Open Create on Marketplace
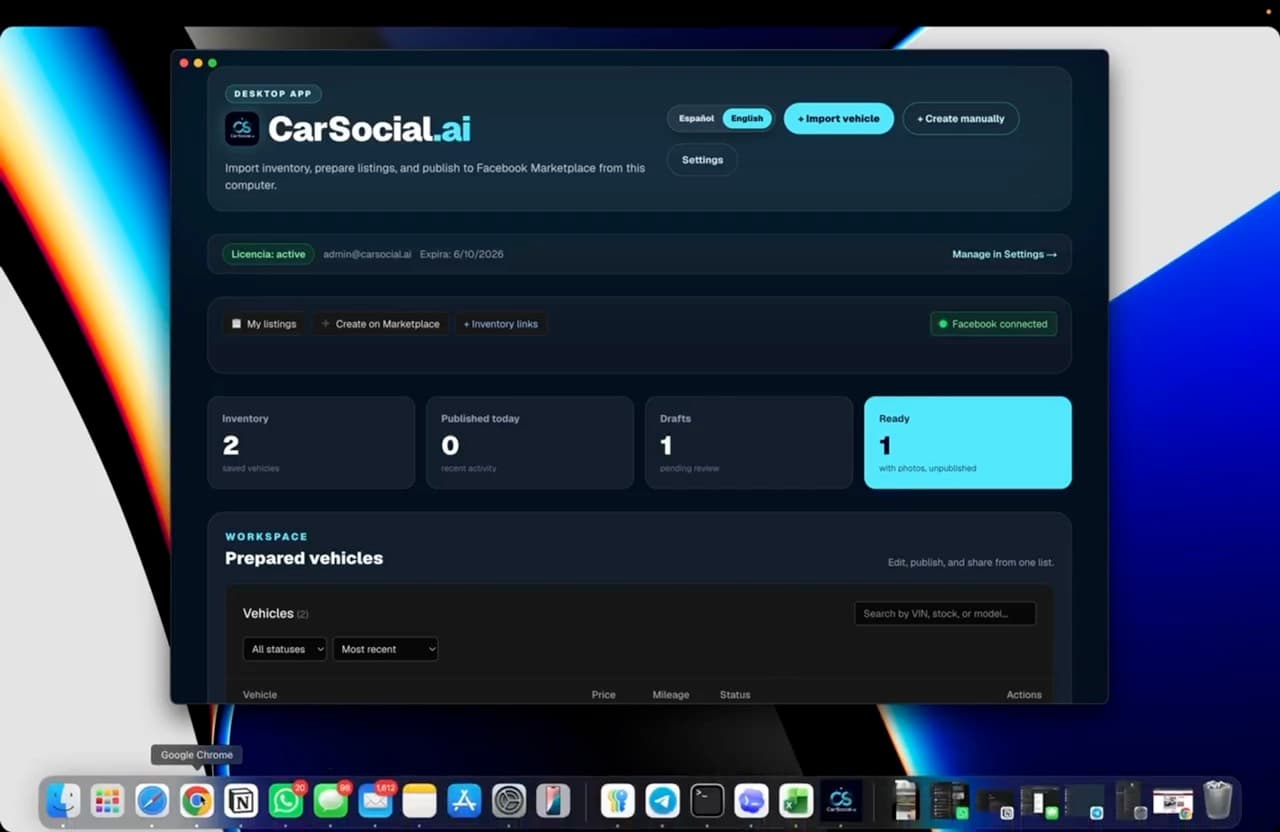 pos(380,324)
